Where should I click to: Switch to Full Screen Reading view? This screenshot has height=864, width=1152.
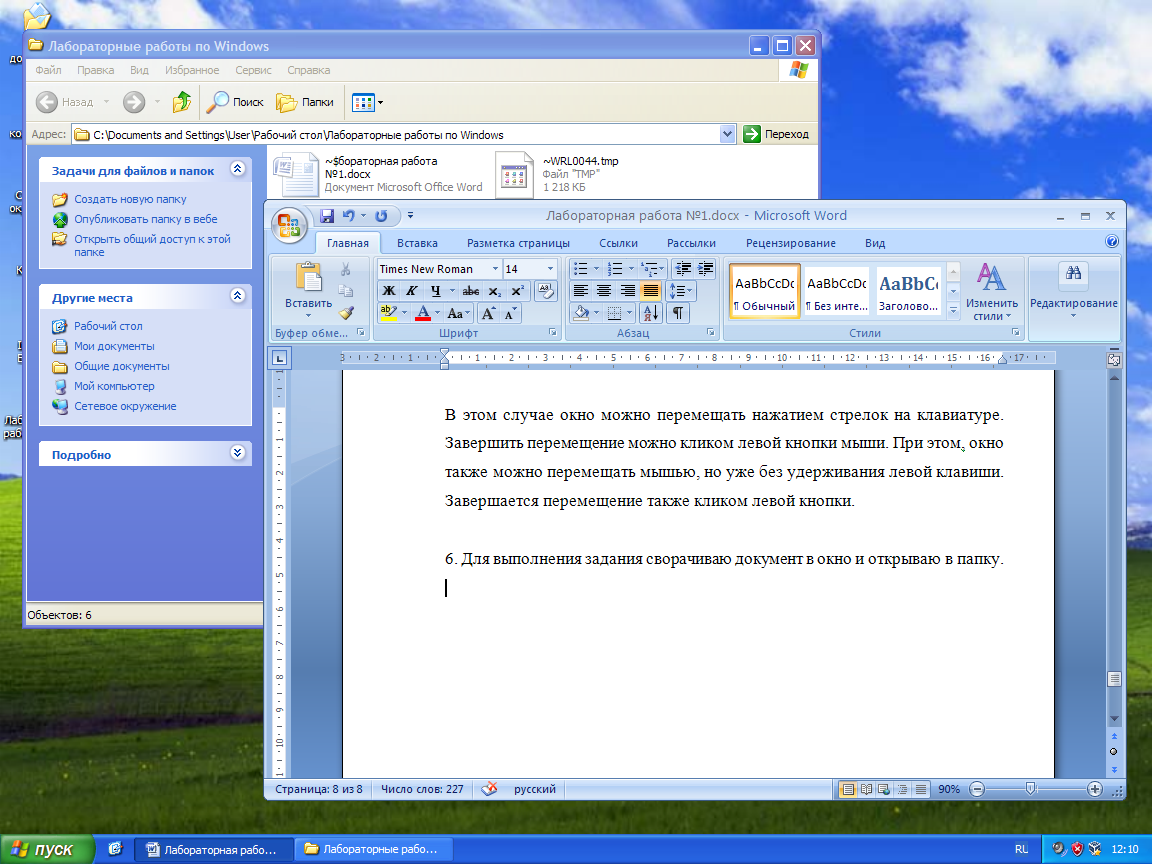click(866, 789)
